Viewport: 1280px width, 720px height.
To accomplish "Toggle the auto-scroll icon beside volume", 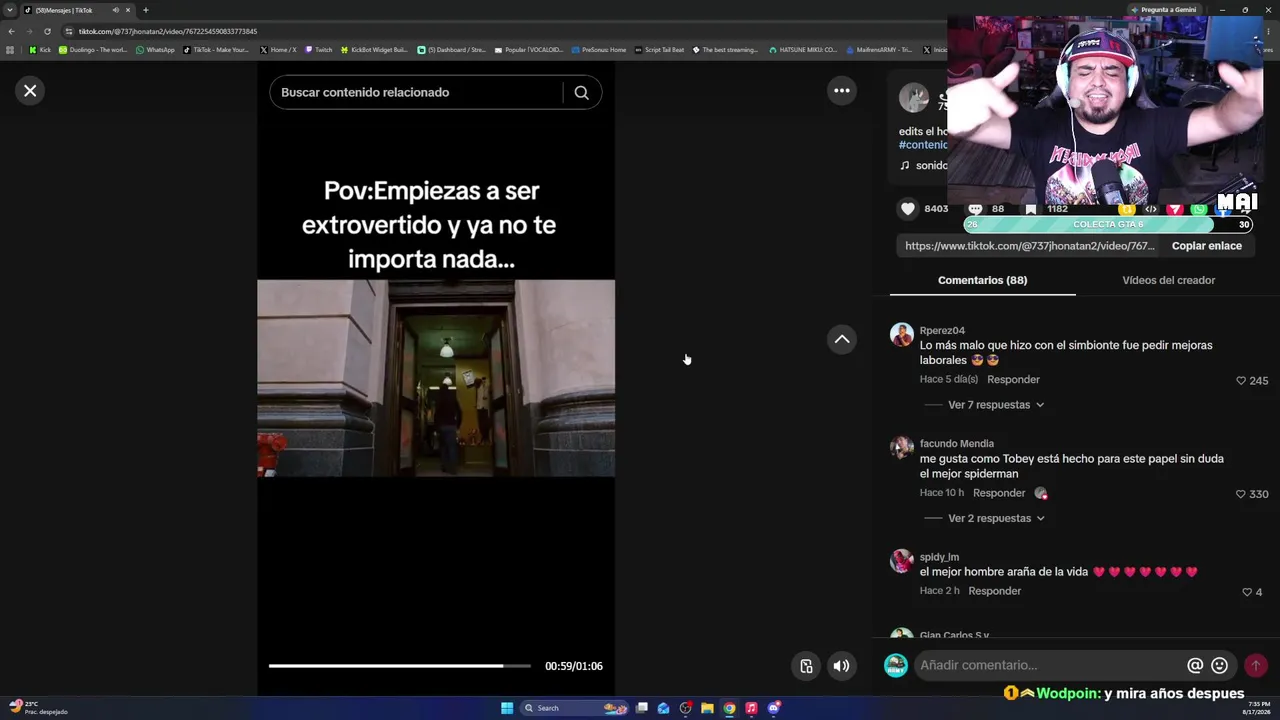I will point(806,666).
